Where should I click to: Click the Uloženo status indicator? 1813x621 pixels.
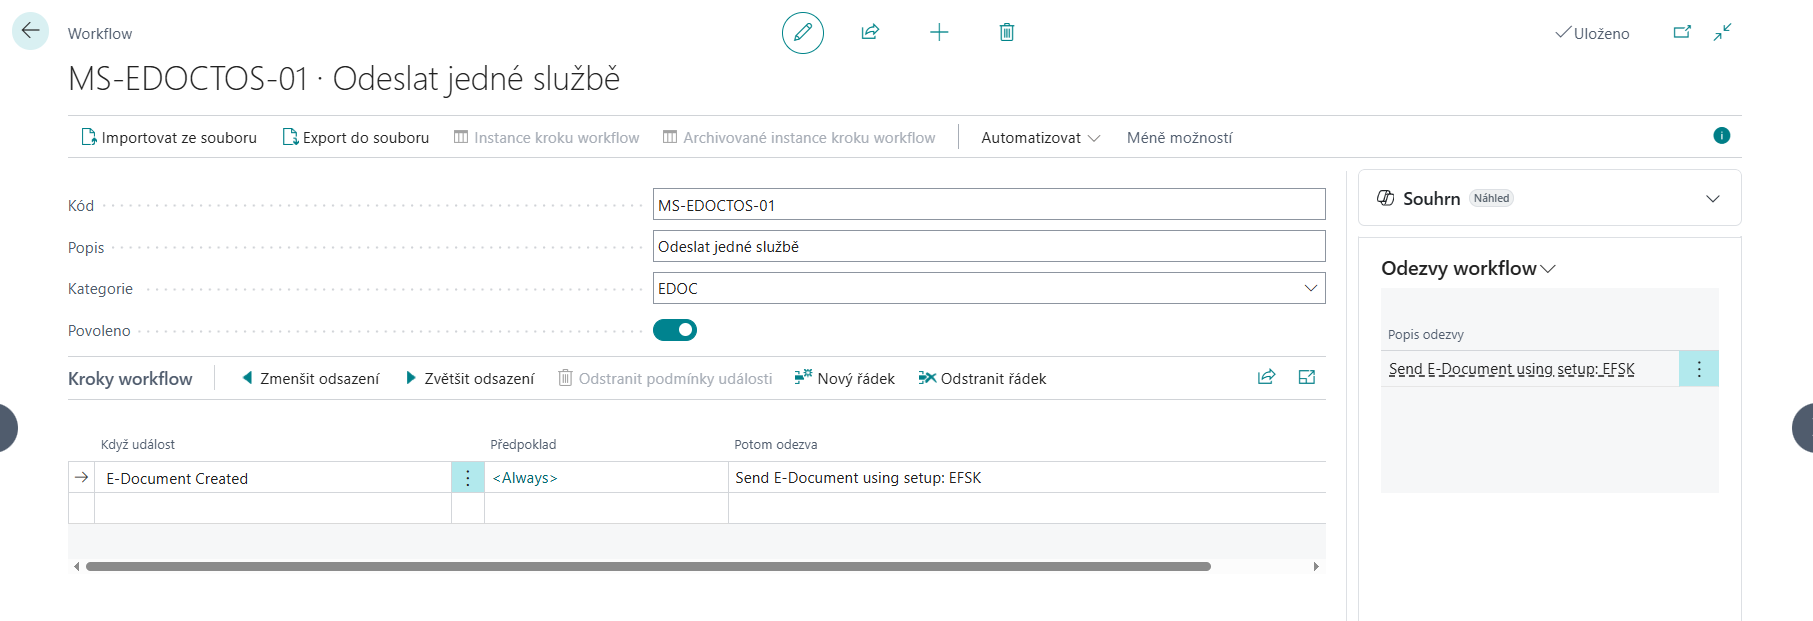point(1592,33)
